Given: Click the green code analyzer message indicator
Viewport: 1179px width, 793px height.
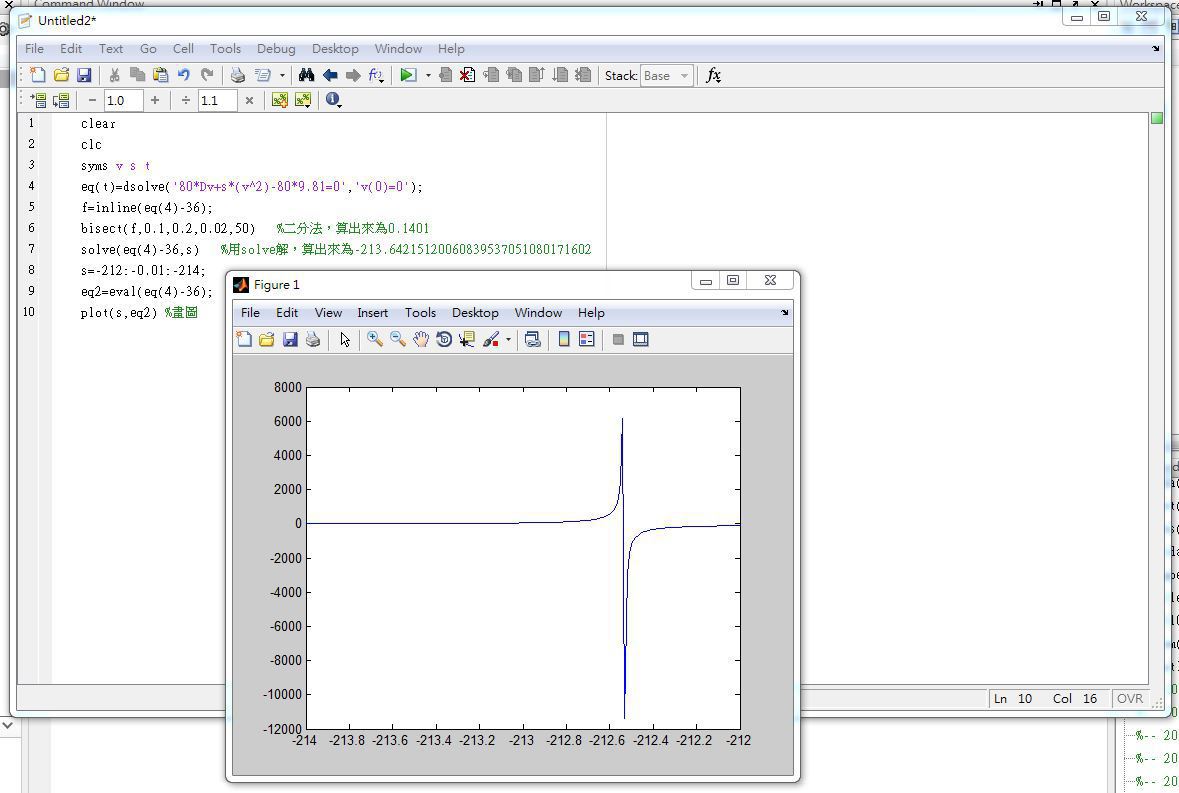Looking at the screenshot, I should (1156, 118).
